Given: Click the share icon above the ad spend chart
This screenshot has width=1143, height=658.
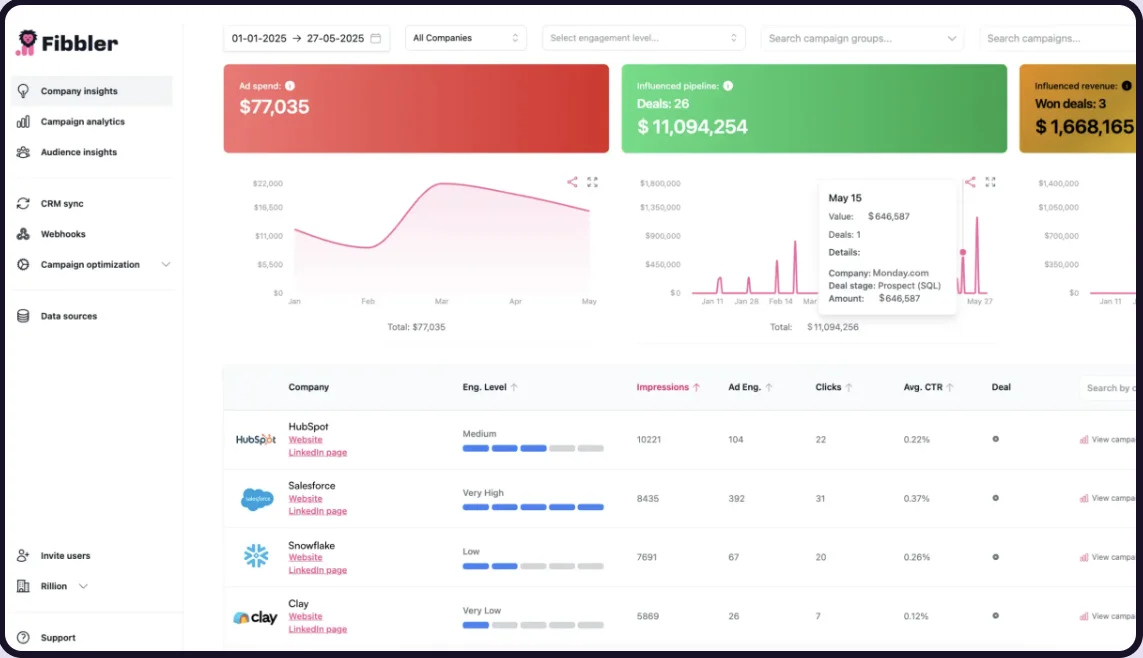Looking at the screenshot, I should pyautogui.click(x=572, y=182).
